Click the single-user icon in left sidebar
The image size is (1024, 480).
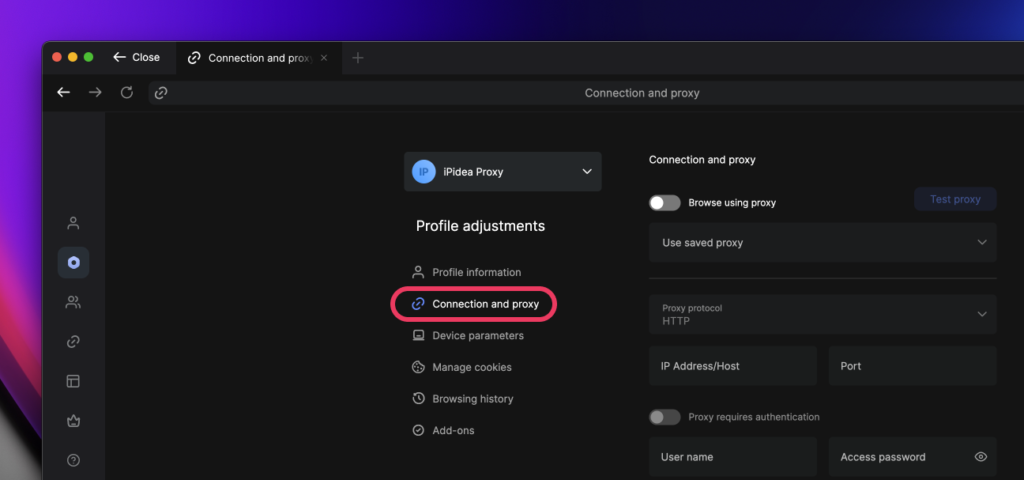click(73, 223)
